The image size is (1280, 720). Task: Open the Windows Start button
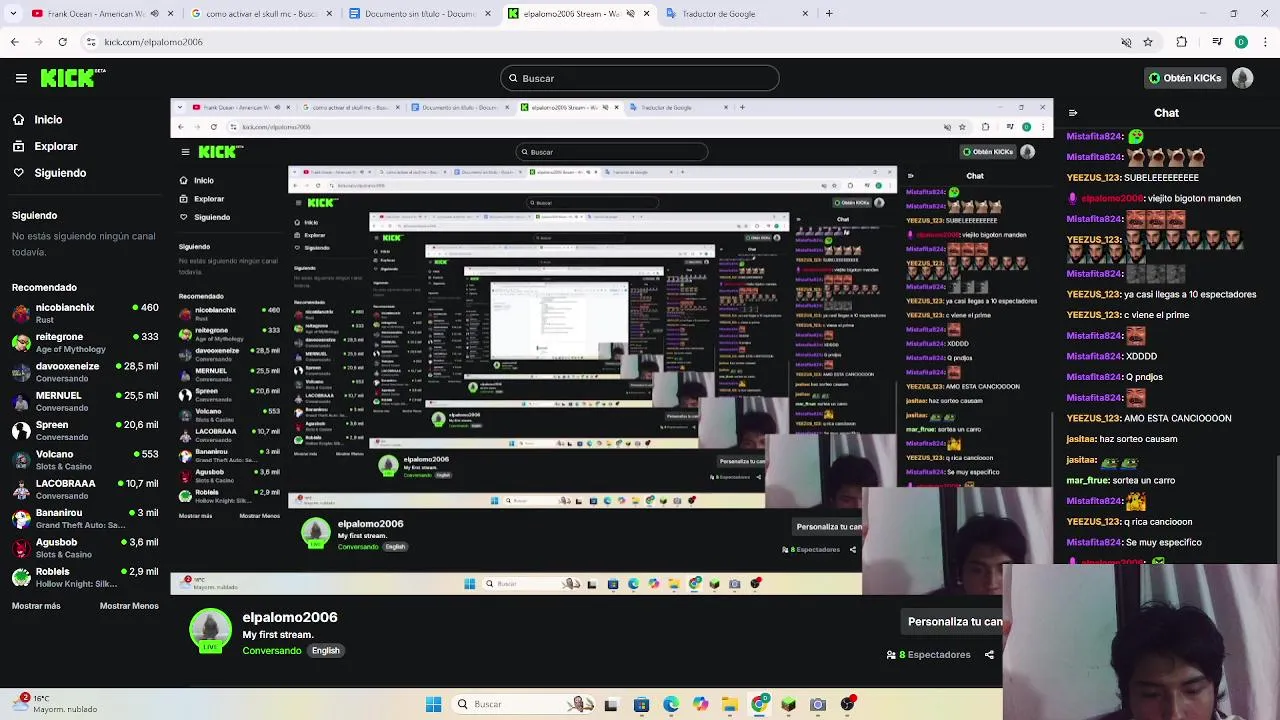433,704
